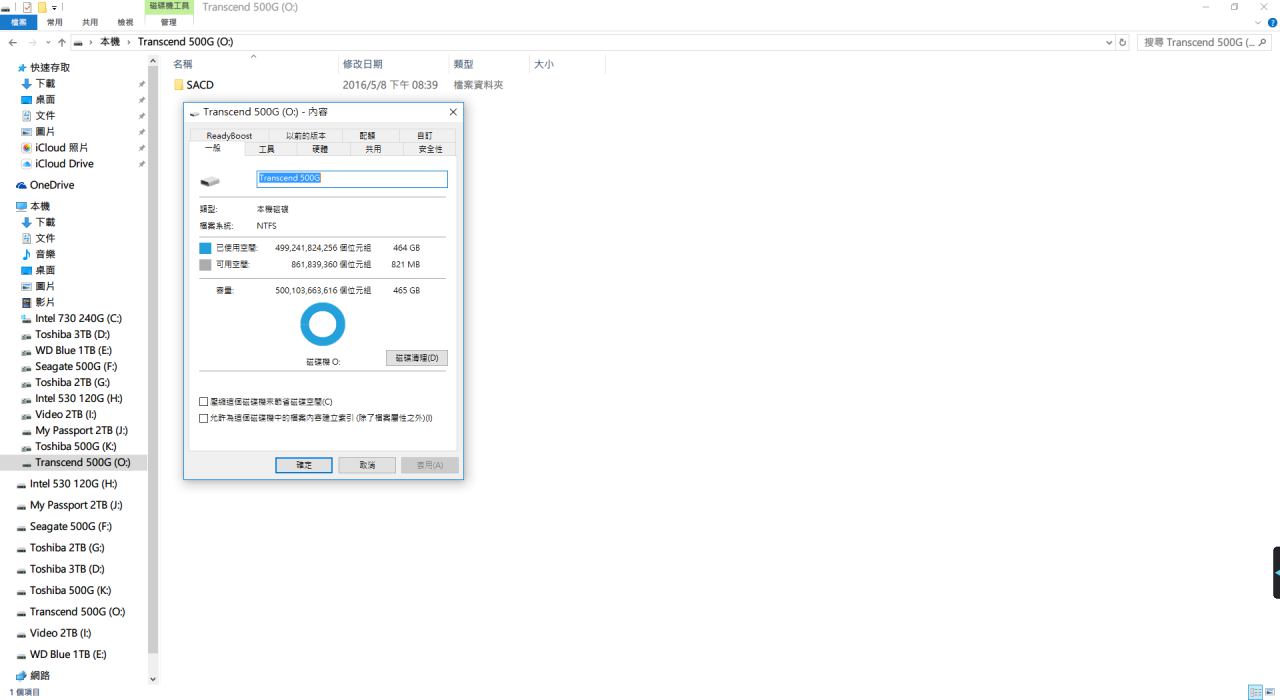Open 網路 in navigation pane
Viewport: 1280px width, 700px height.
tap(33, 676)
